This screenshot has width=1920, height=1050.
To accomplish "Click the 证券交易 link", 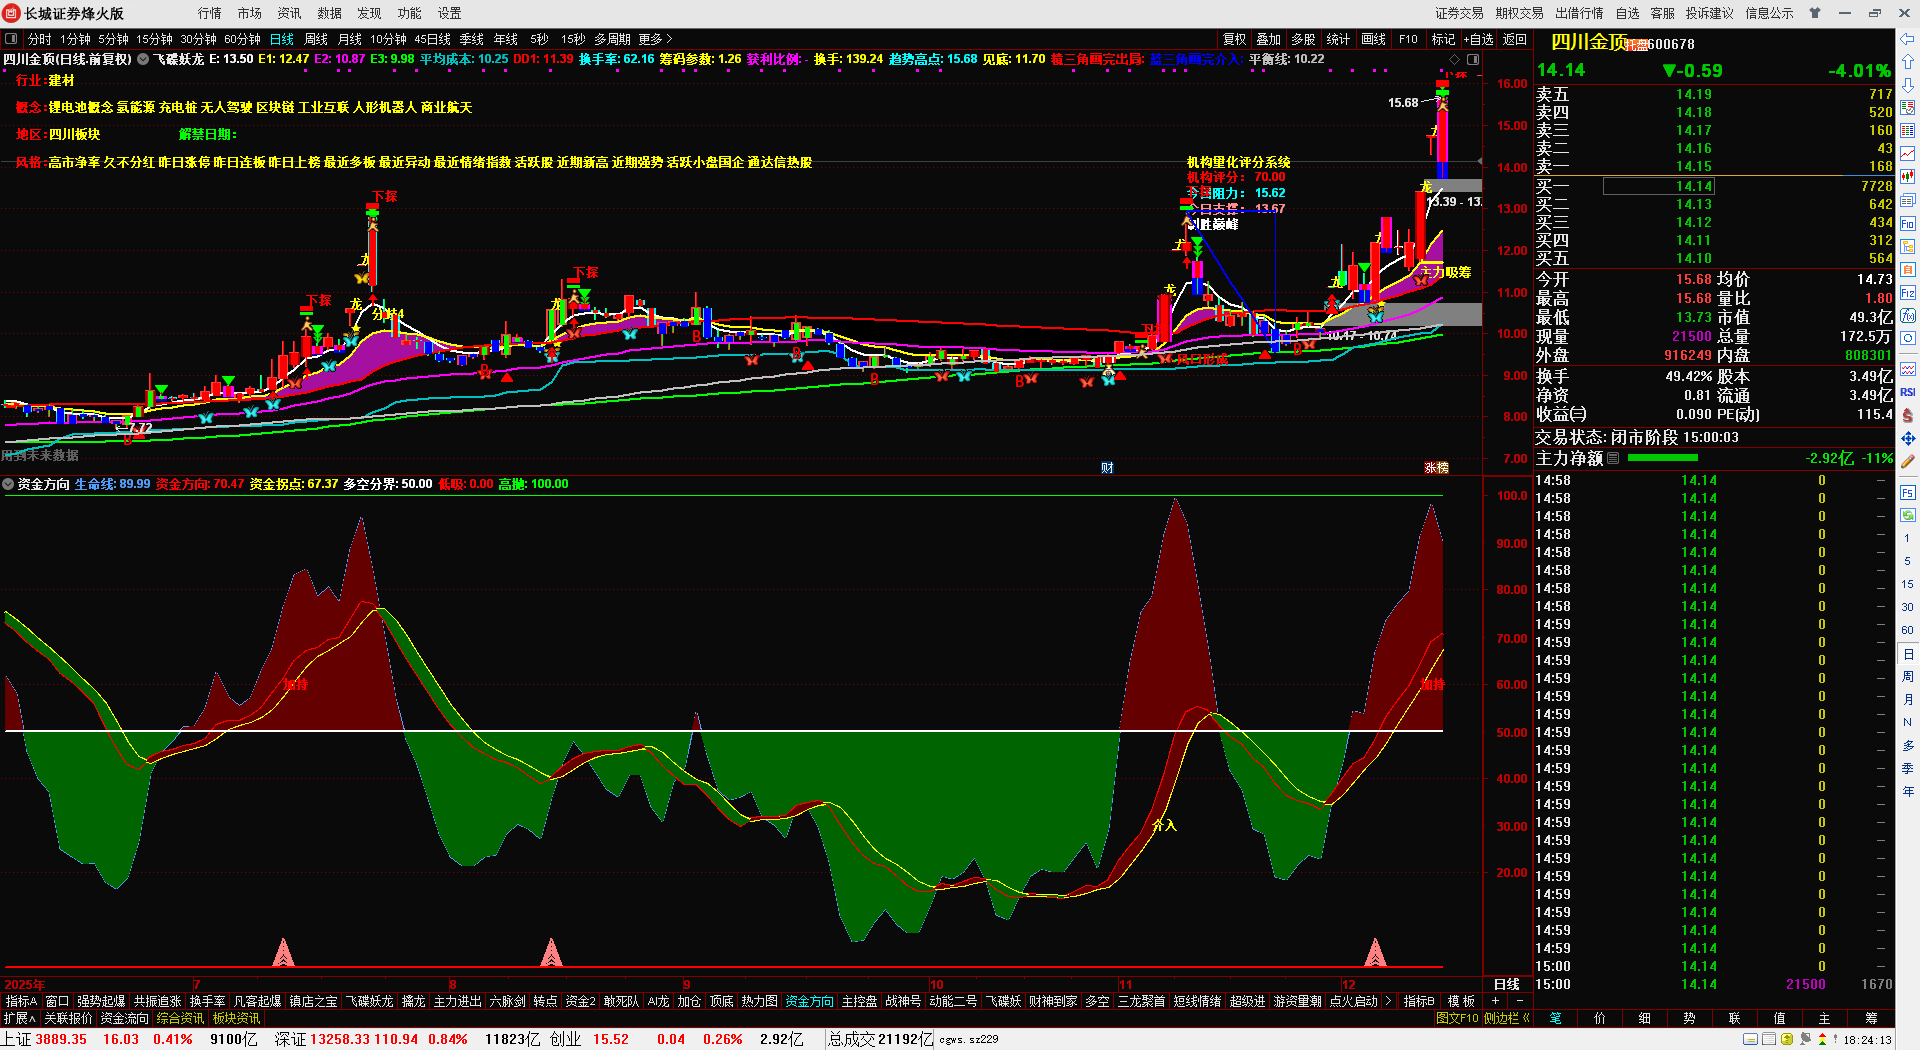I will (x=1459, y=13).
